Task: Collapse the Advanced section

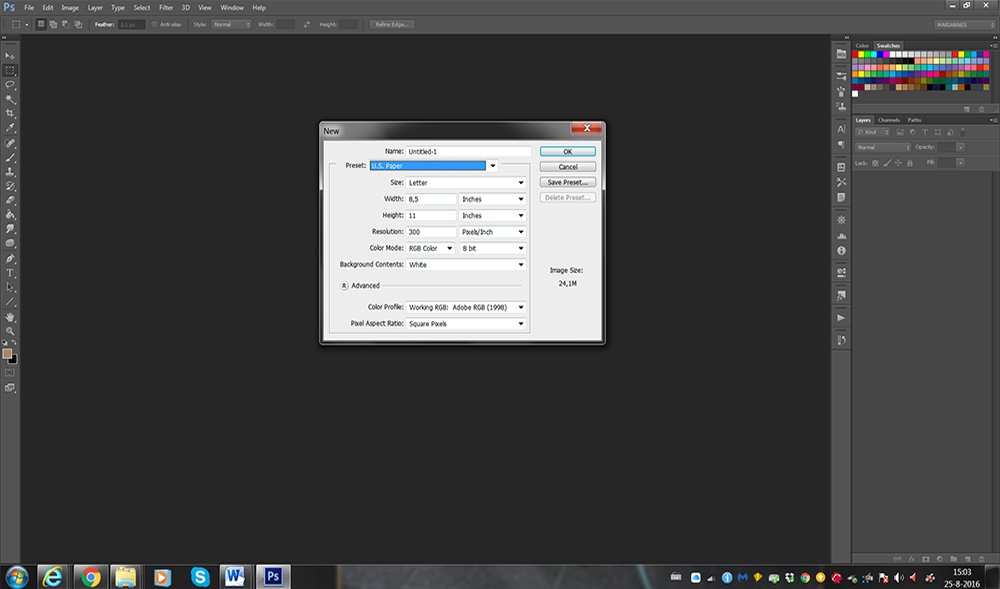Action: coord(344,286)
